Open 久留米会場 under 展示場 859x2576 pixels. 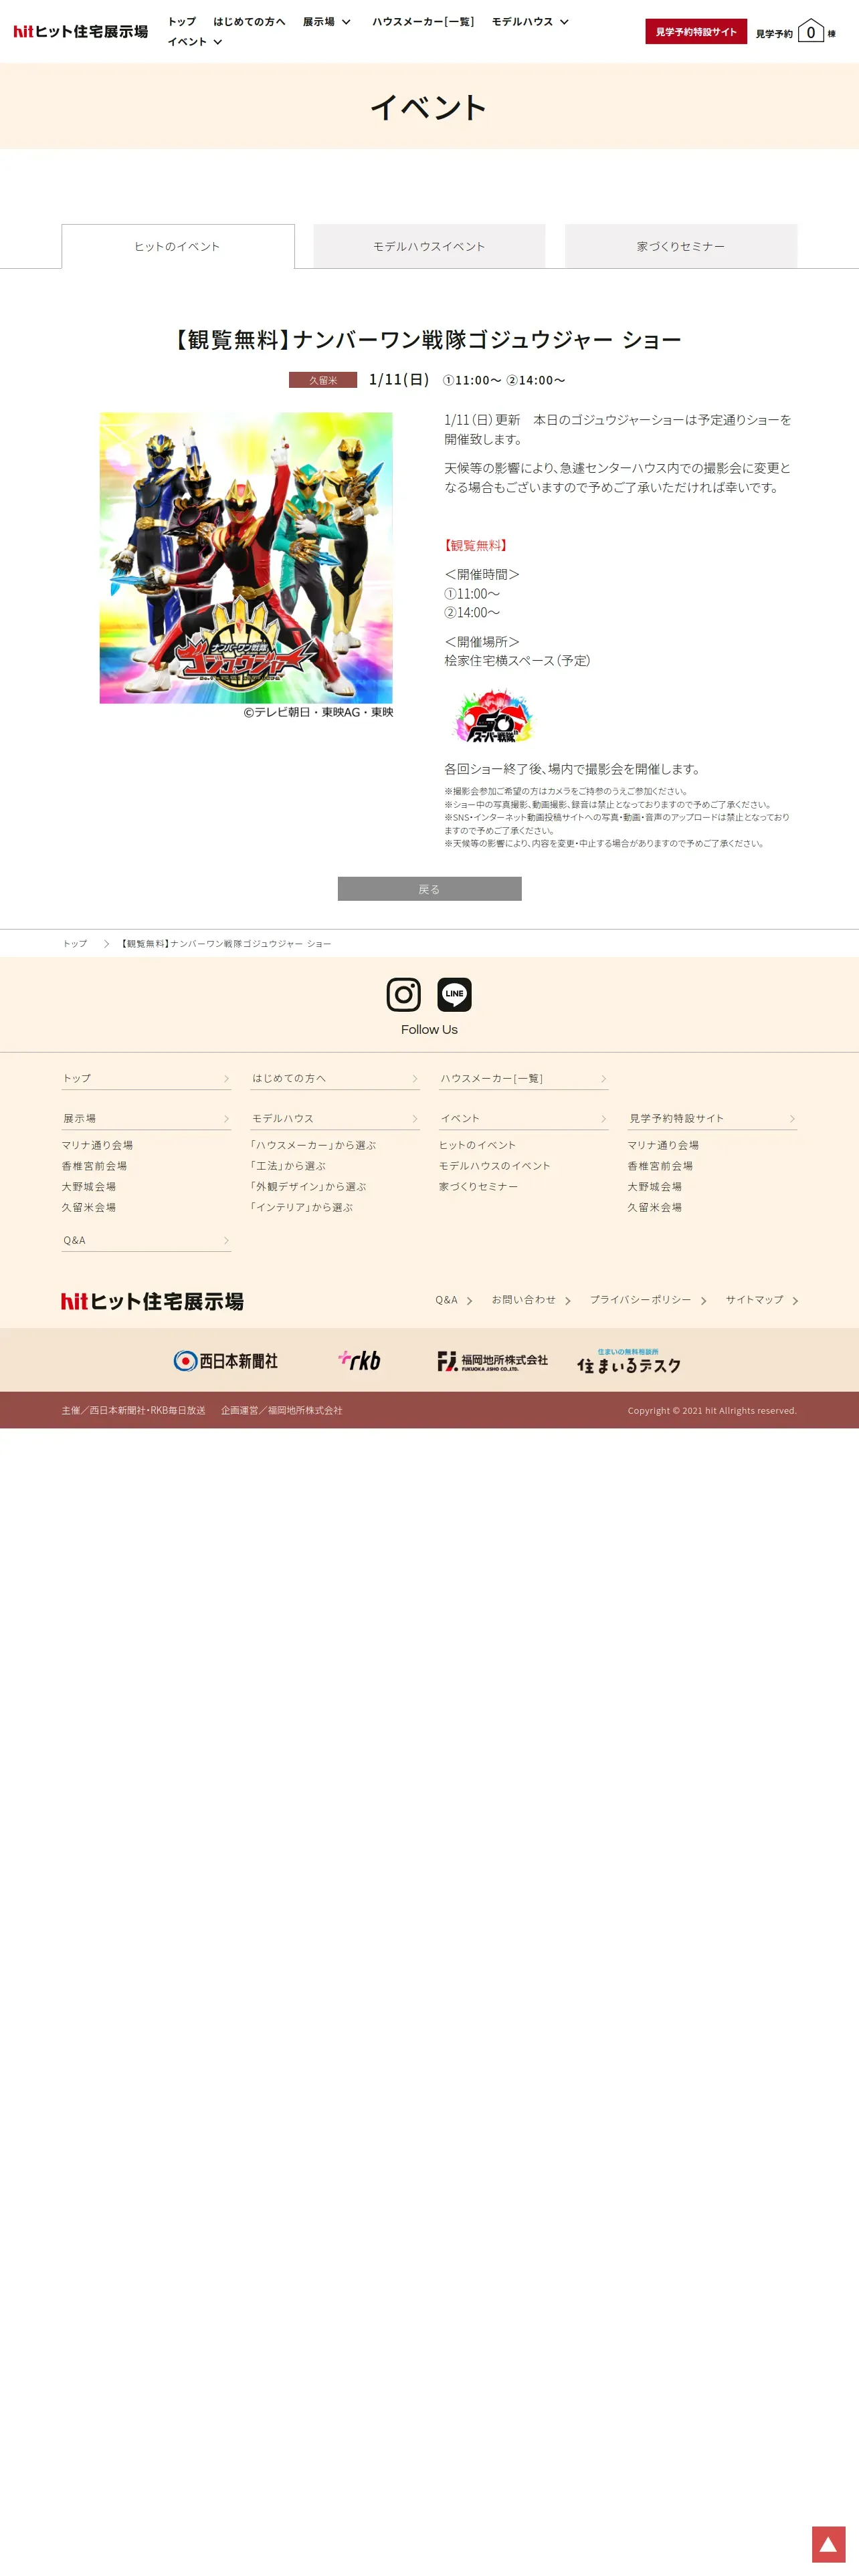(x=89, y=1208)
